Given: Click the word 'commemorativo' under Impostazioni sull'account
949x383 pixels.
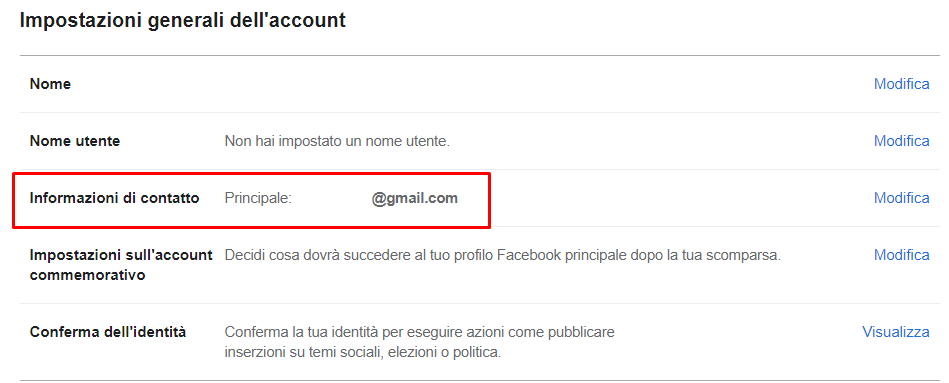Looking at the screenshot, I should (87, 275).
